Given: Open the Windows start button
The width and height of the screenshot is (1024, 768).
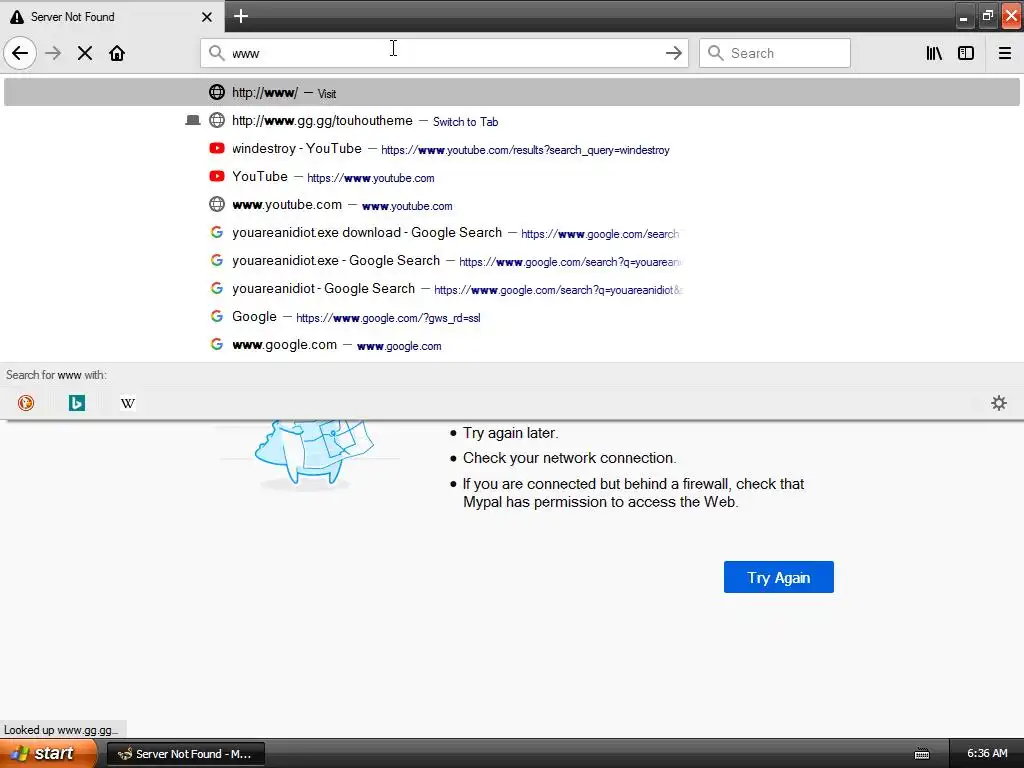Looking at the screenshot, I should pyautogui.click(x=48, y=753).
